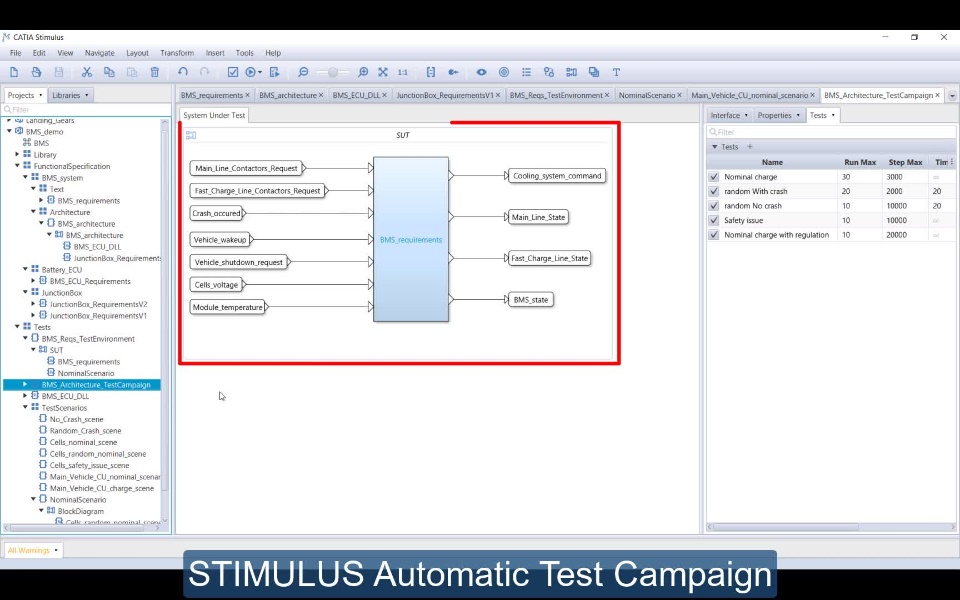Collapse the Battery_ECU node
The height and width of the screenshot is (600, 960).
tap(25, 269)
